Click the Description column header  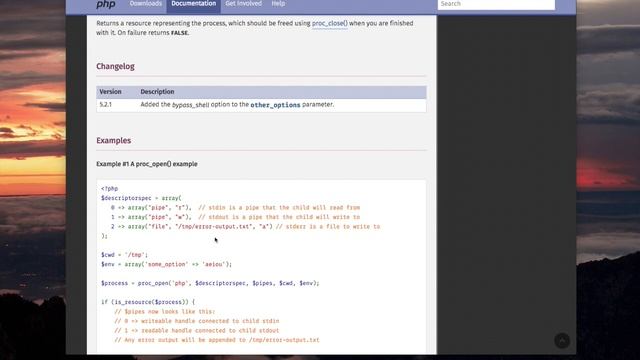(x=157, y=92)
